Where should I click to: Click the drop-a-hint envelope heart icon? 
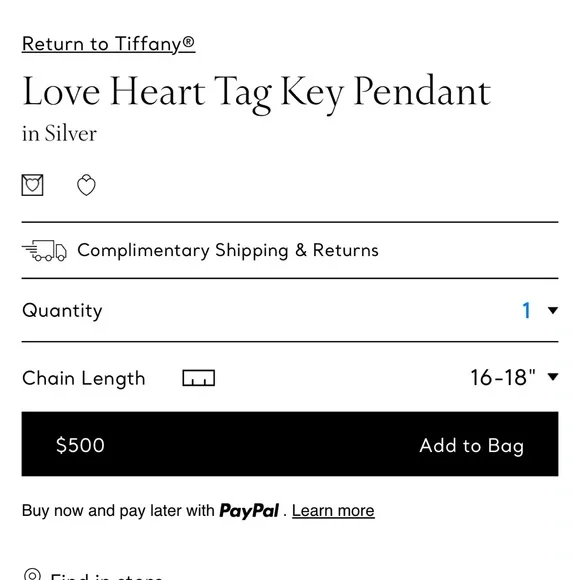[33, 185]
